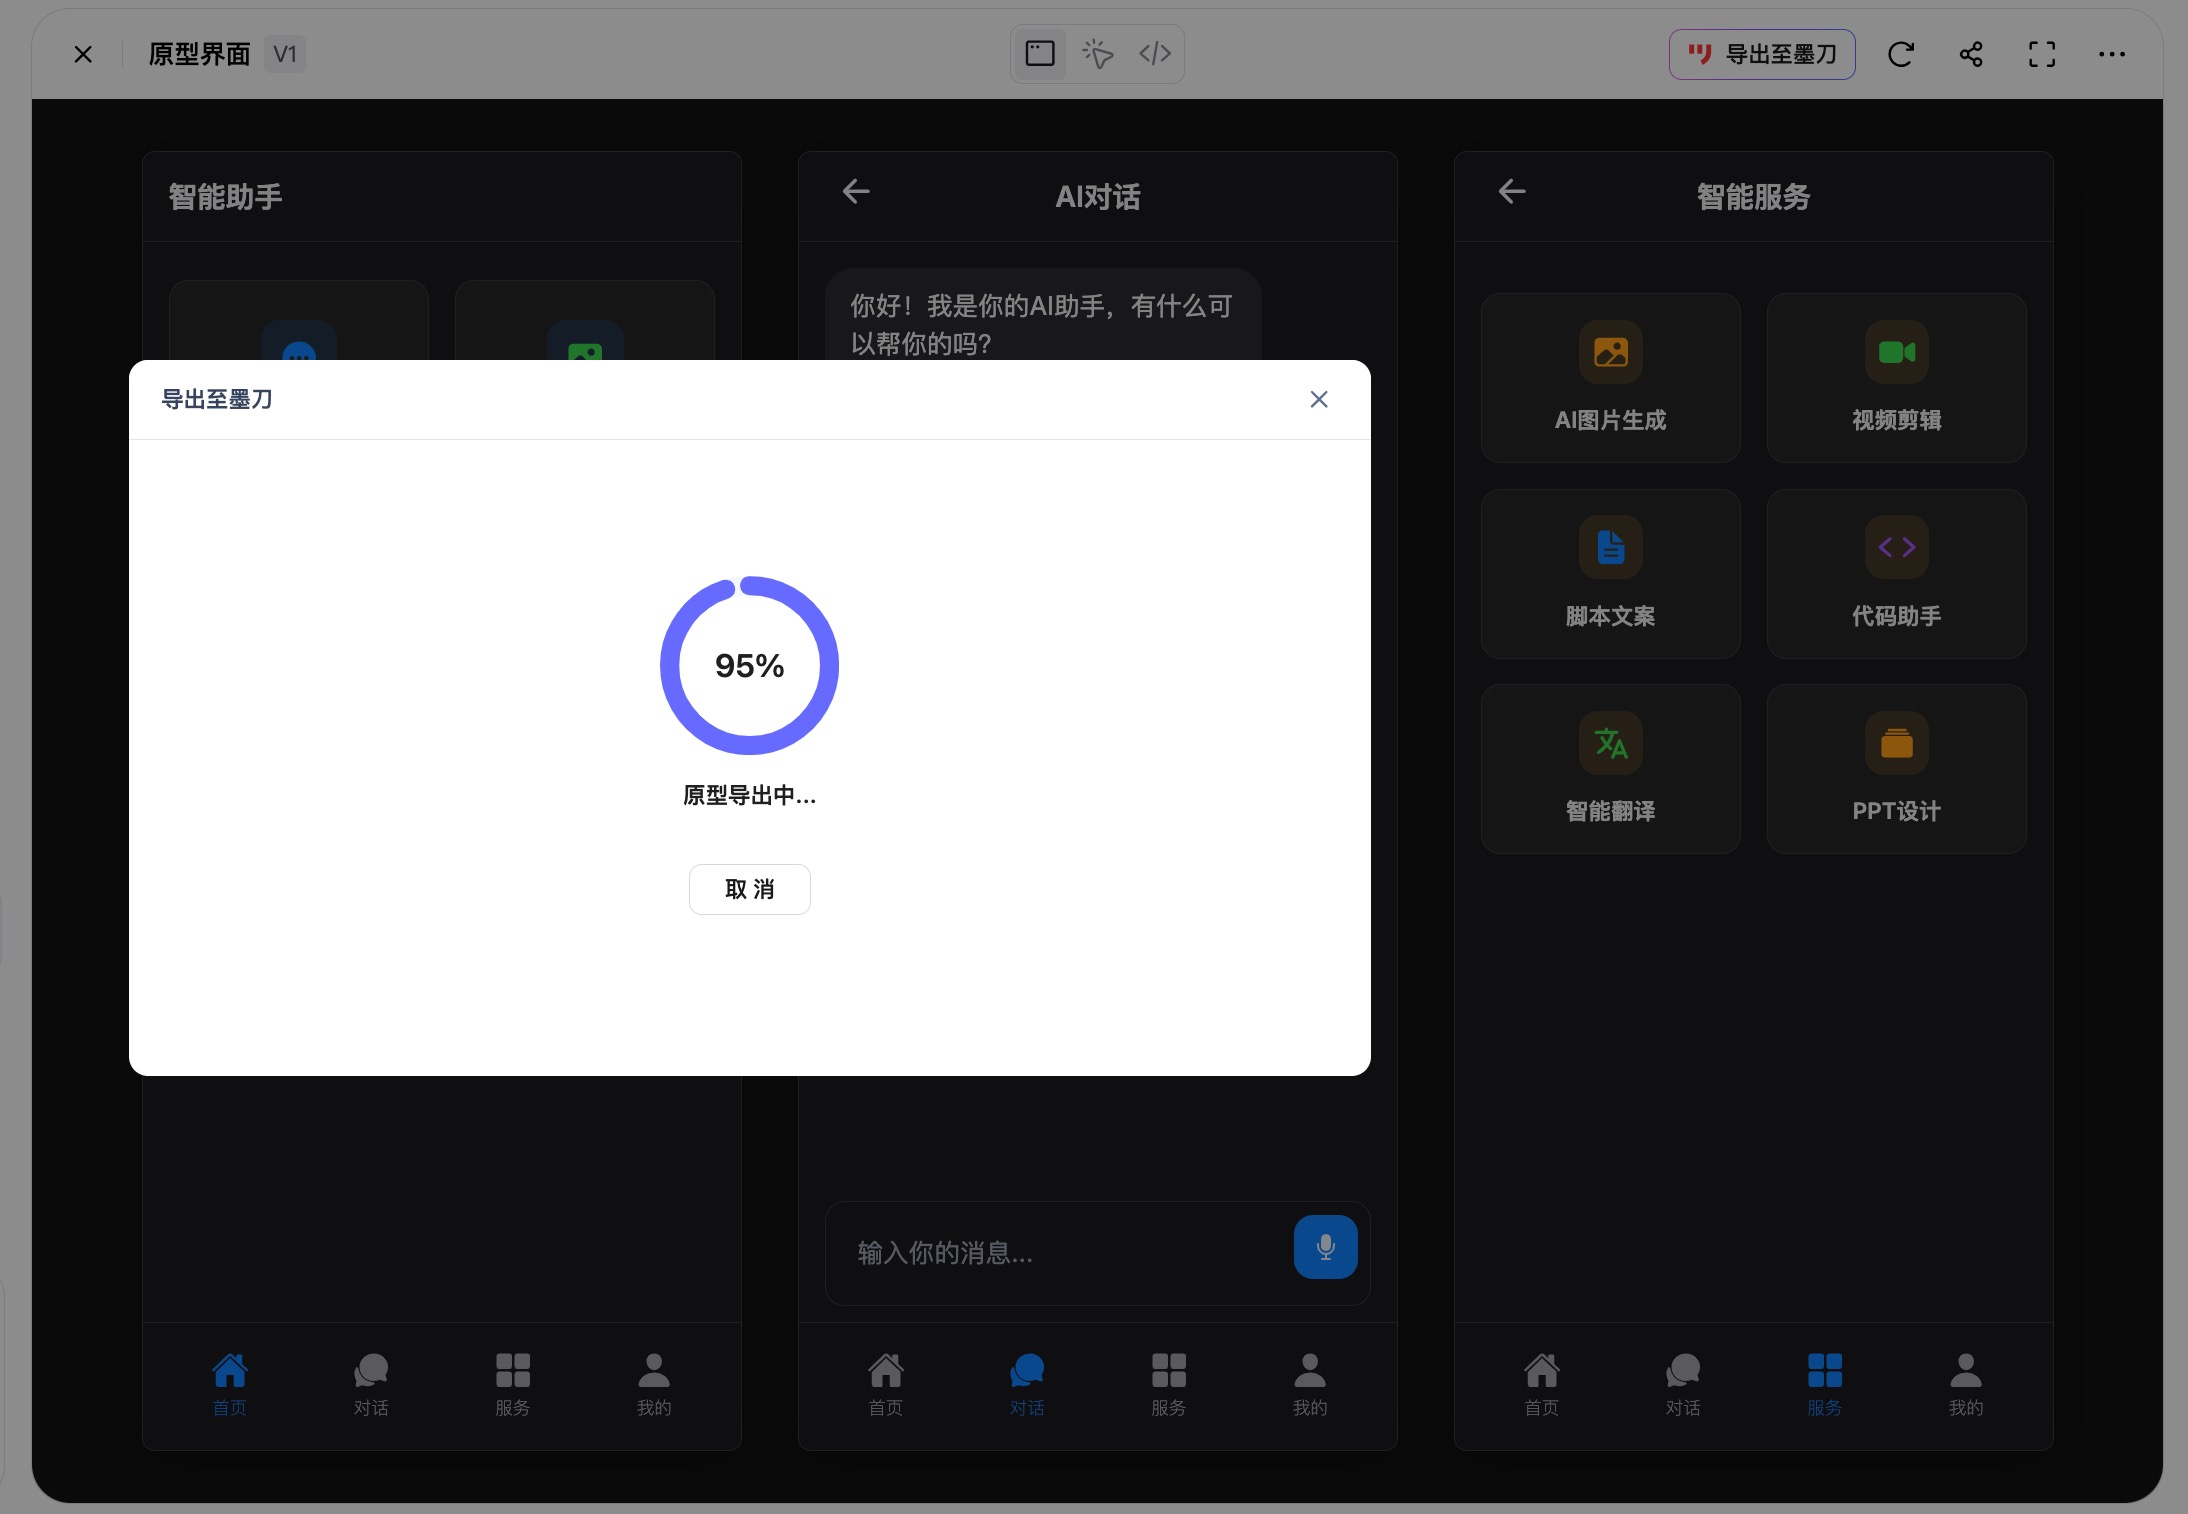Enter fullscreen mode via the expand icon

coord(2041,54)
